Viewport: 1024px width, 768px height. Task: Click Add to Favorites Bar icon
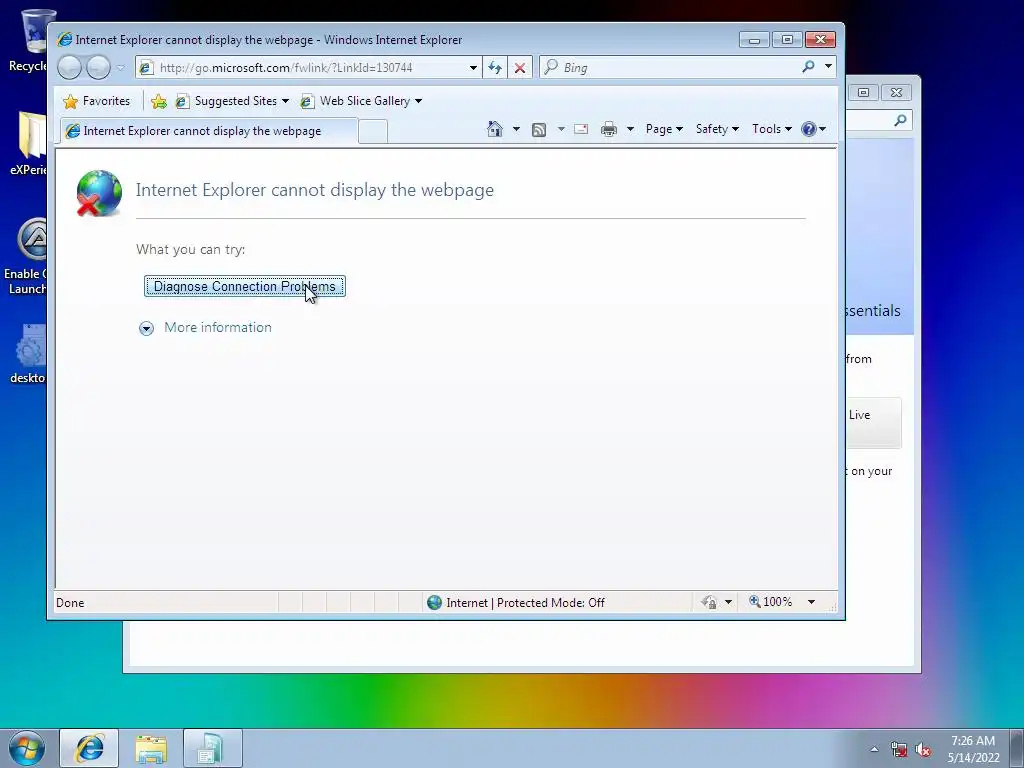click(x=159, y=101)
